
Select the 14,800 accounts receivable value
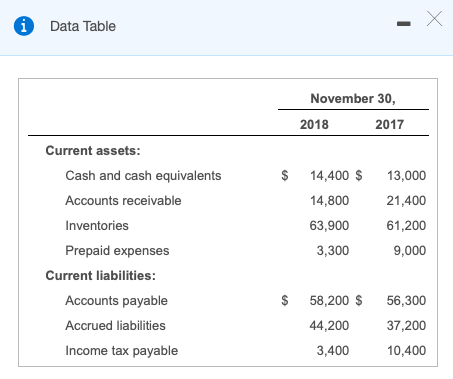pyautogui.click(x=329, y=200)
